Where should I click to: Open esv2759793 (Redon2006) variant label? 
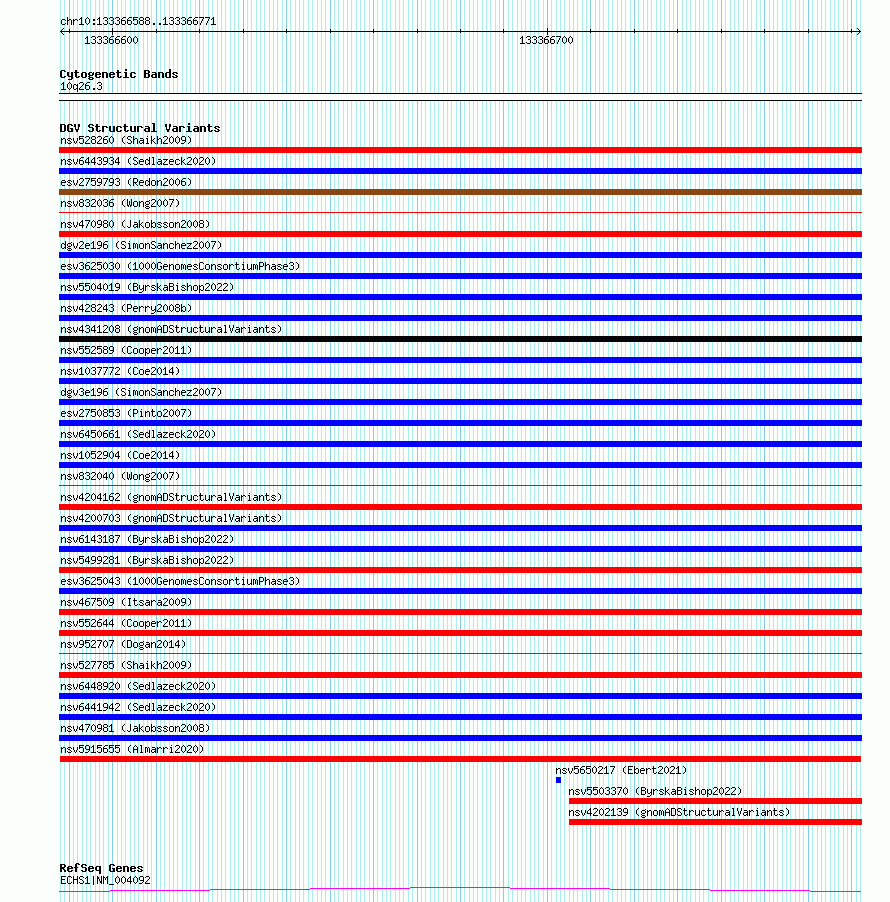[x=126, y=182]
